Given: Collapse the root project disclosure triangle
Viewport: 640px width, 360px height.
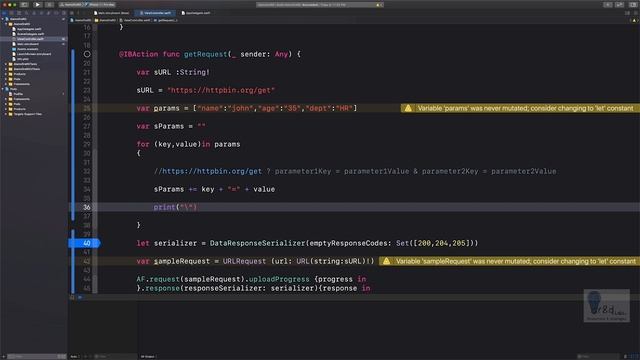Looking at the screenshot, I should (x=3, y=19).
